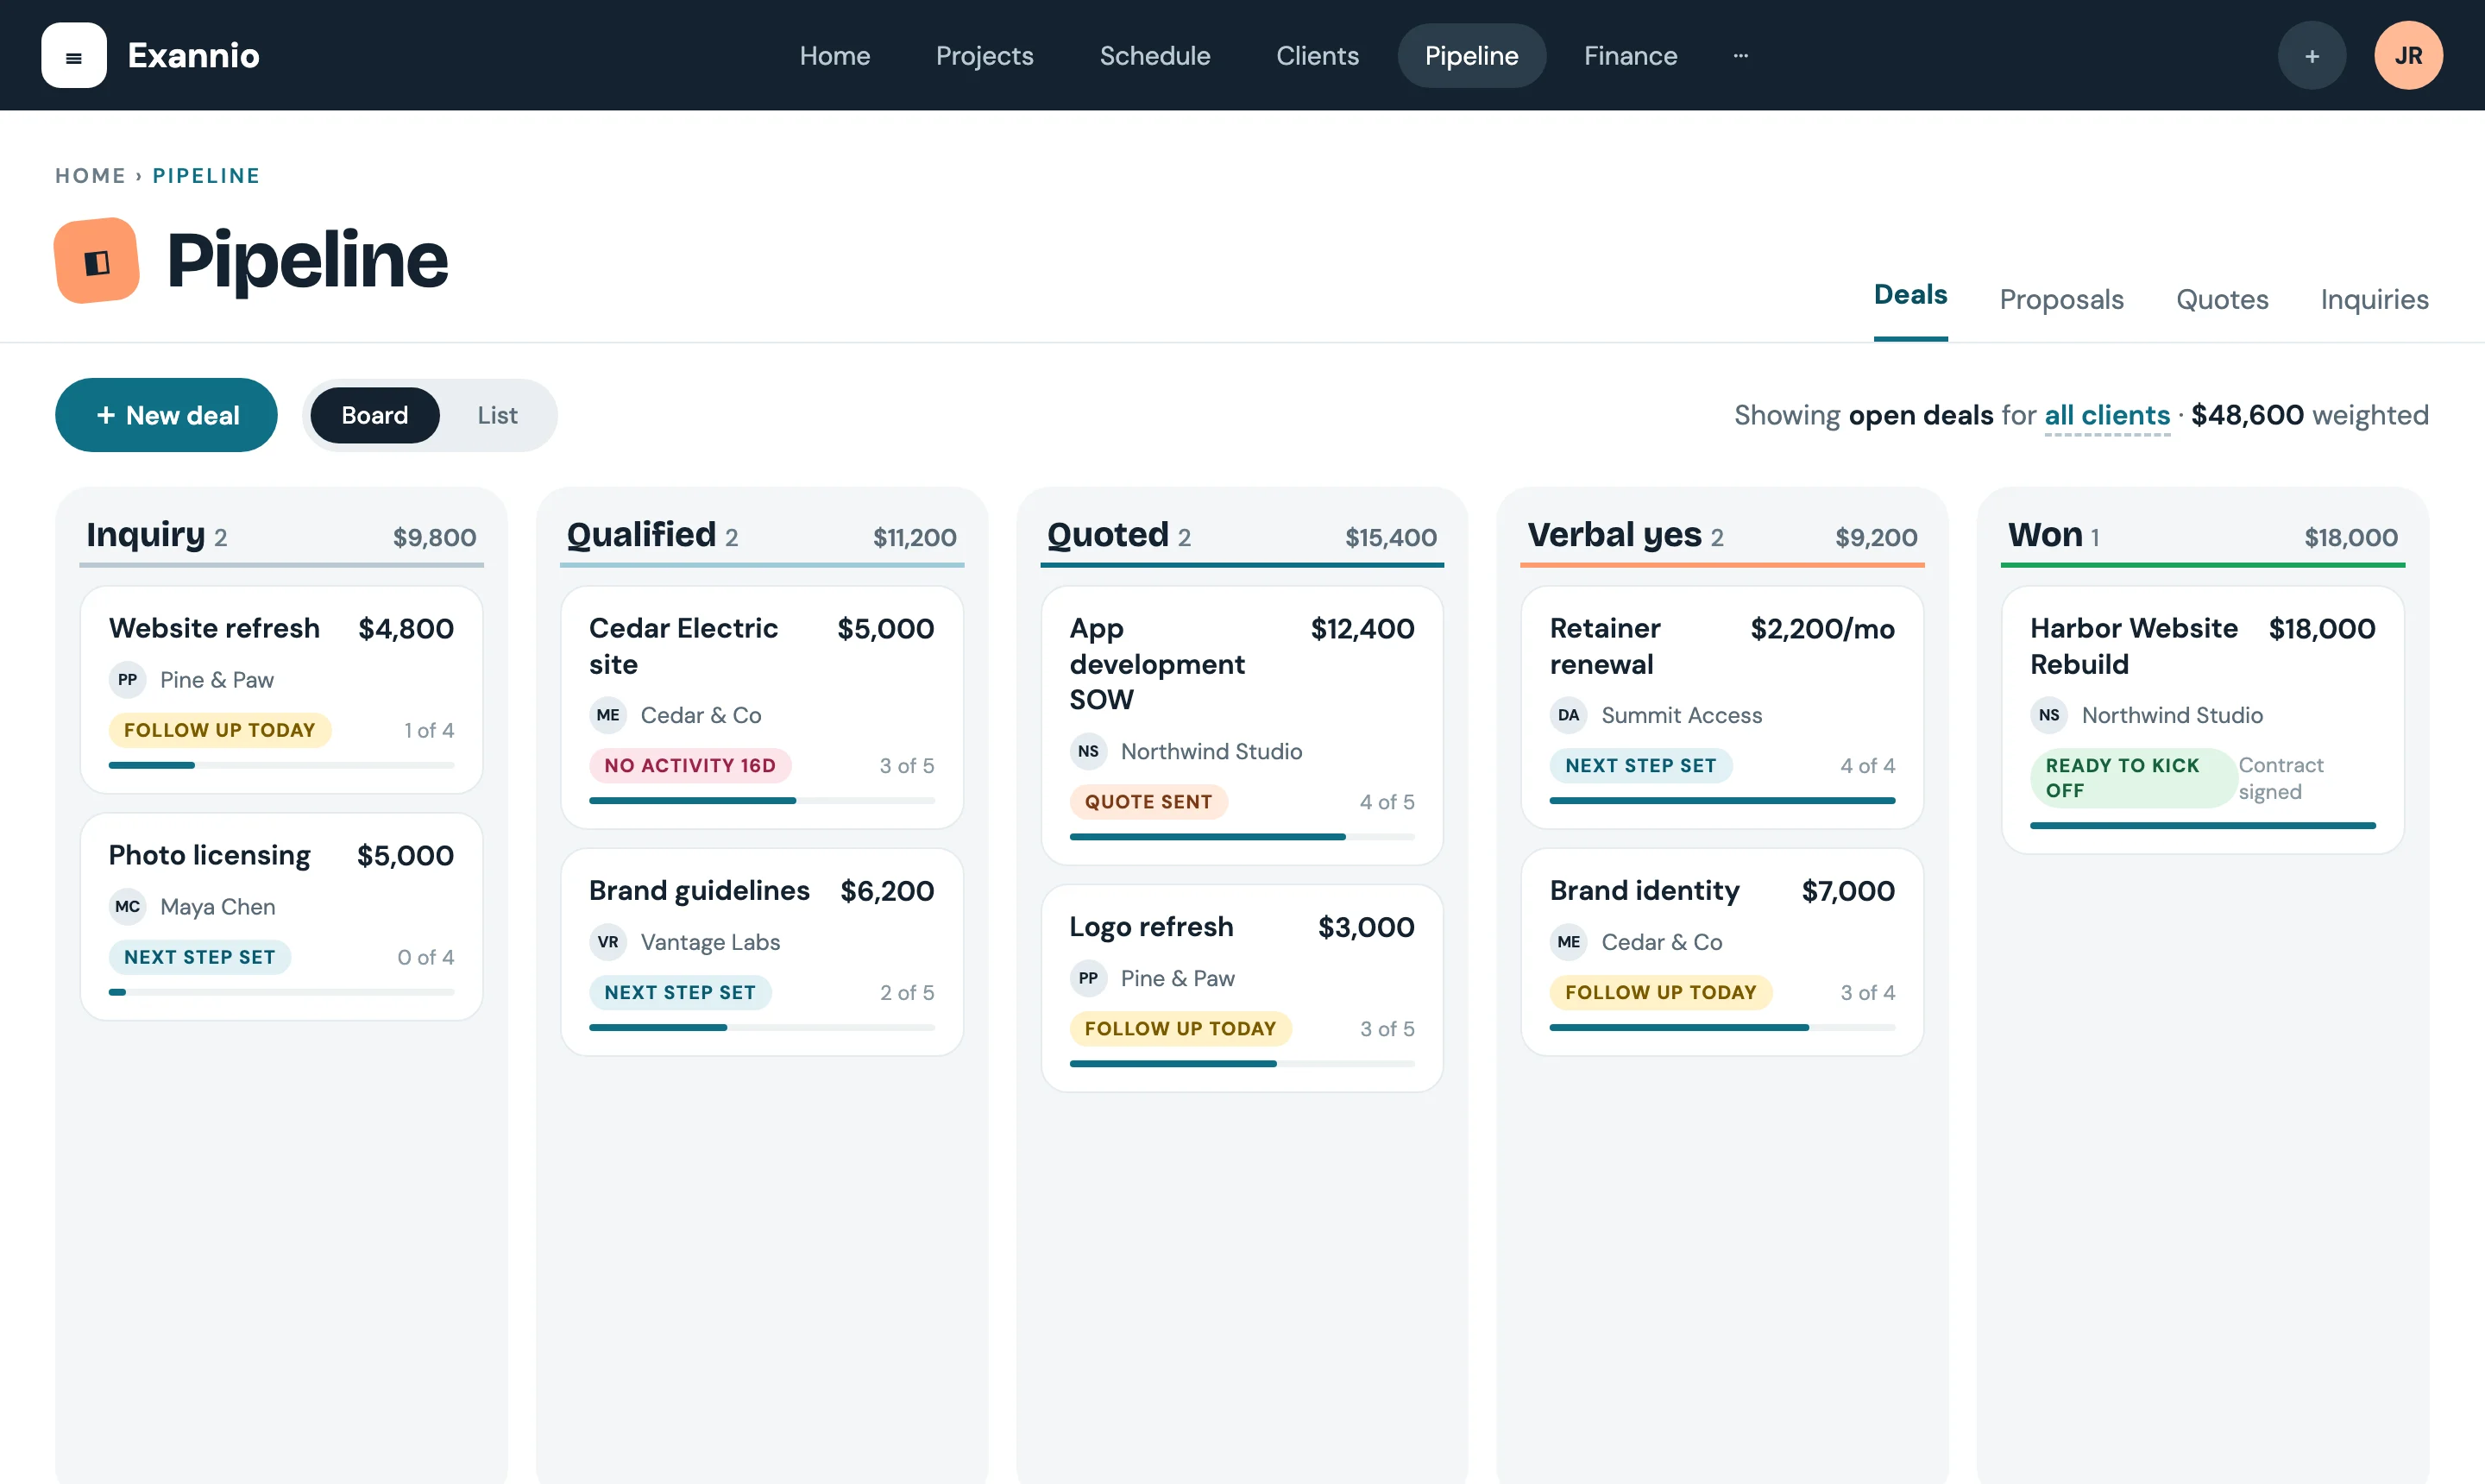
Task: Select the Pipeline navigation item
Action: [x=1472, y=56]
